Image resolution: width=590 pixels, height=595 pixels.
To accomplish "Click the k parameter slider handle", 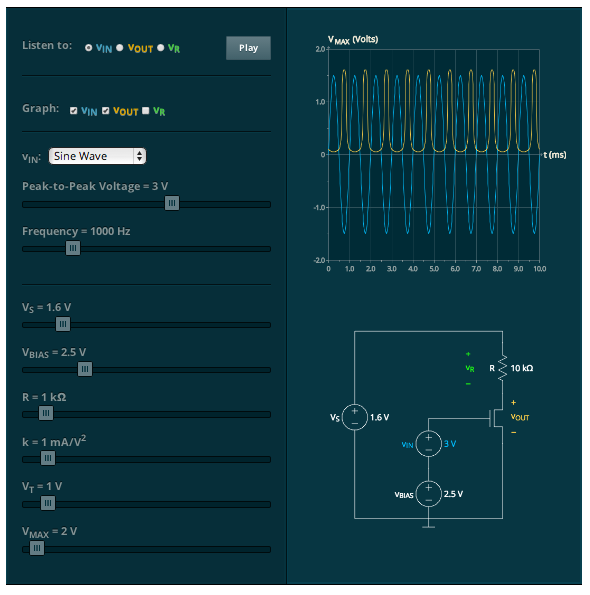I will point(48,458).
